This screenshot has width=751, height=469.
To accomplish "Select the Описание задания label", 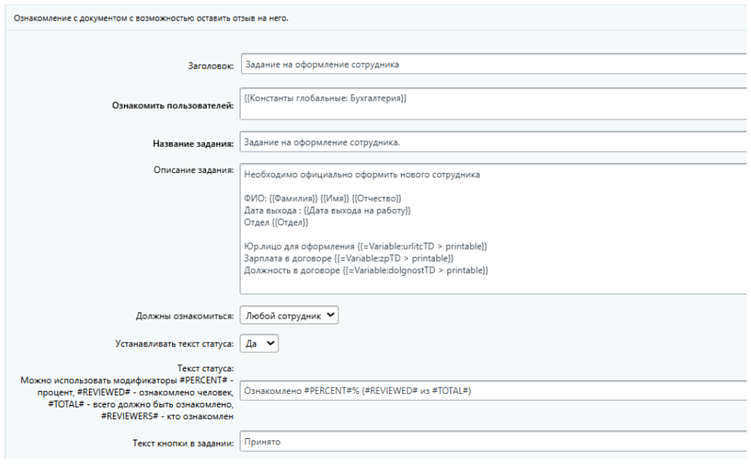I will (193, 169).
